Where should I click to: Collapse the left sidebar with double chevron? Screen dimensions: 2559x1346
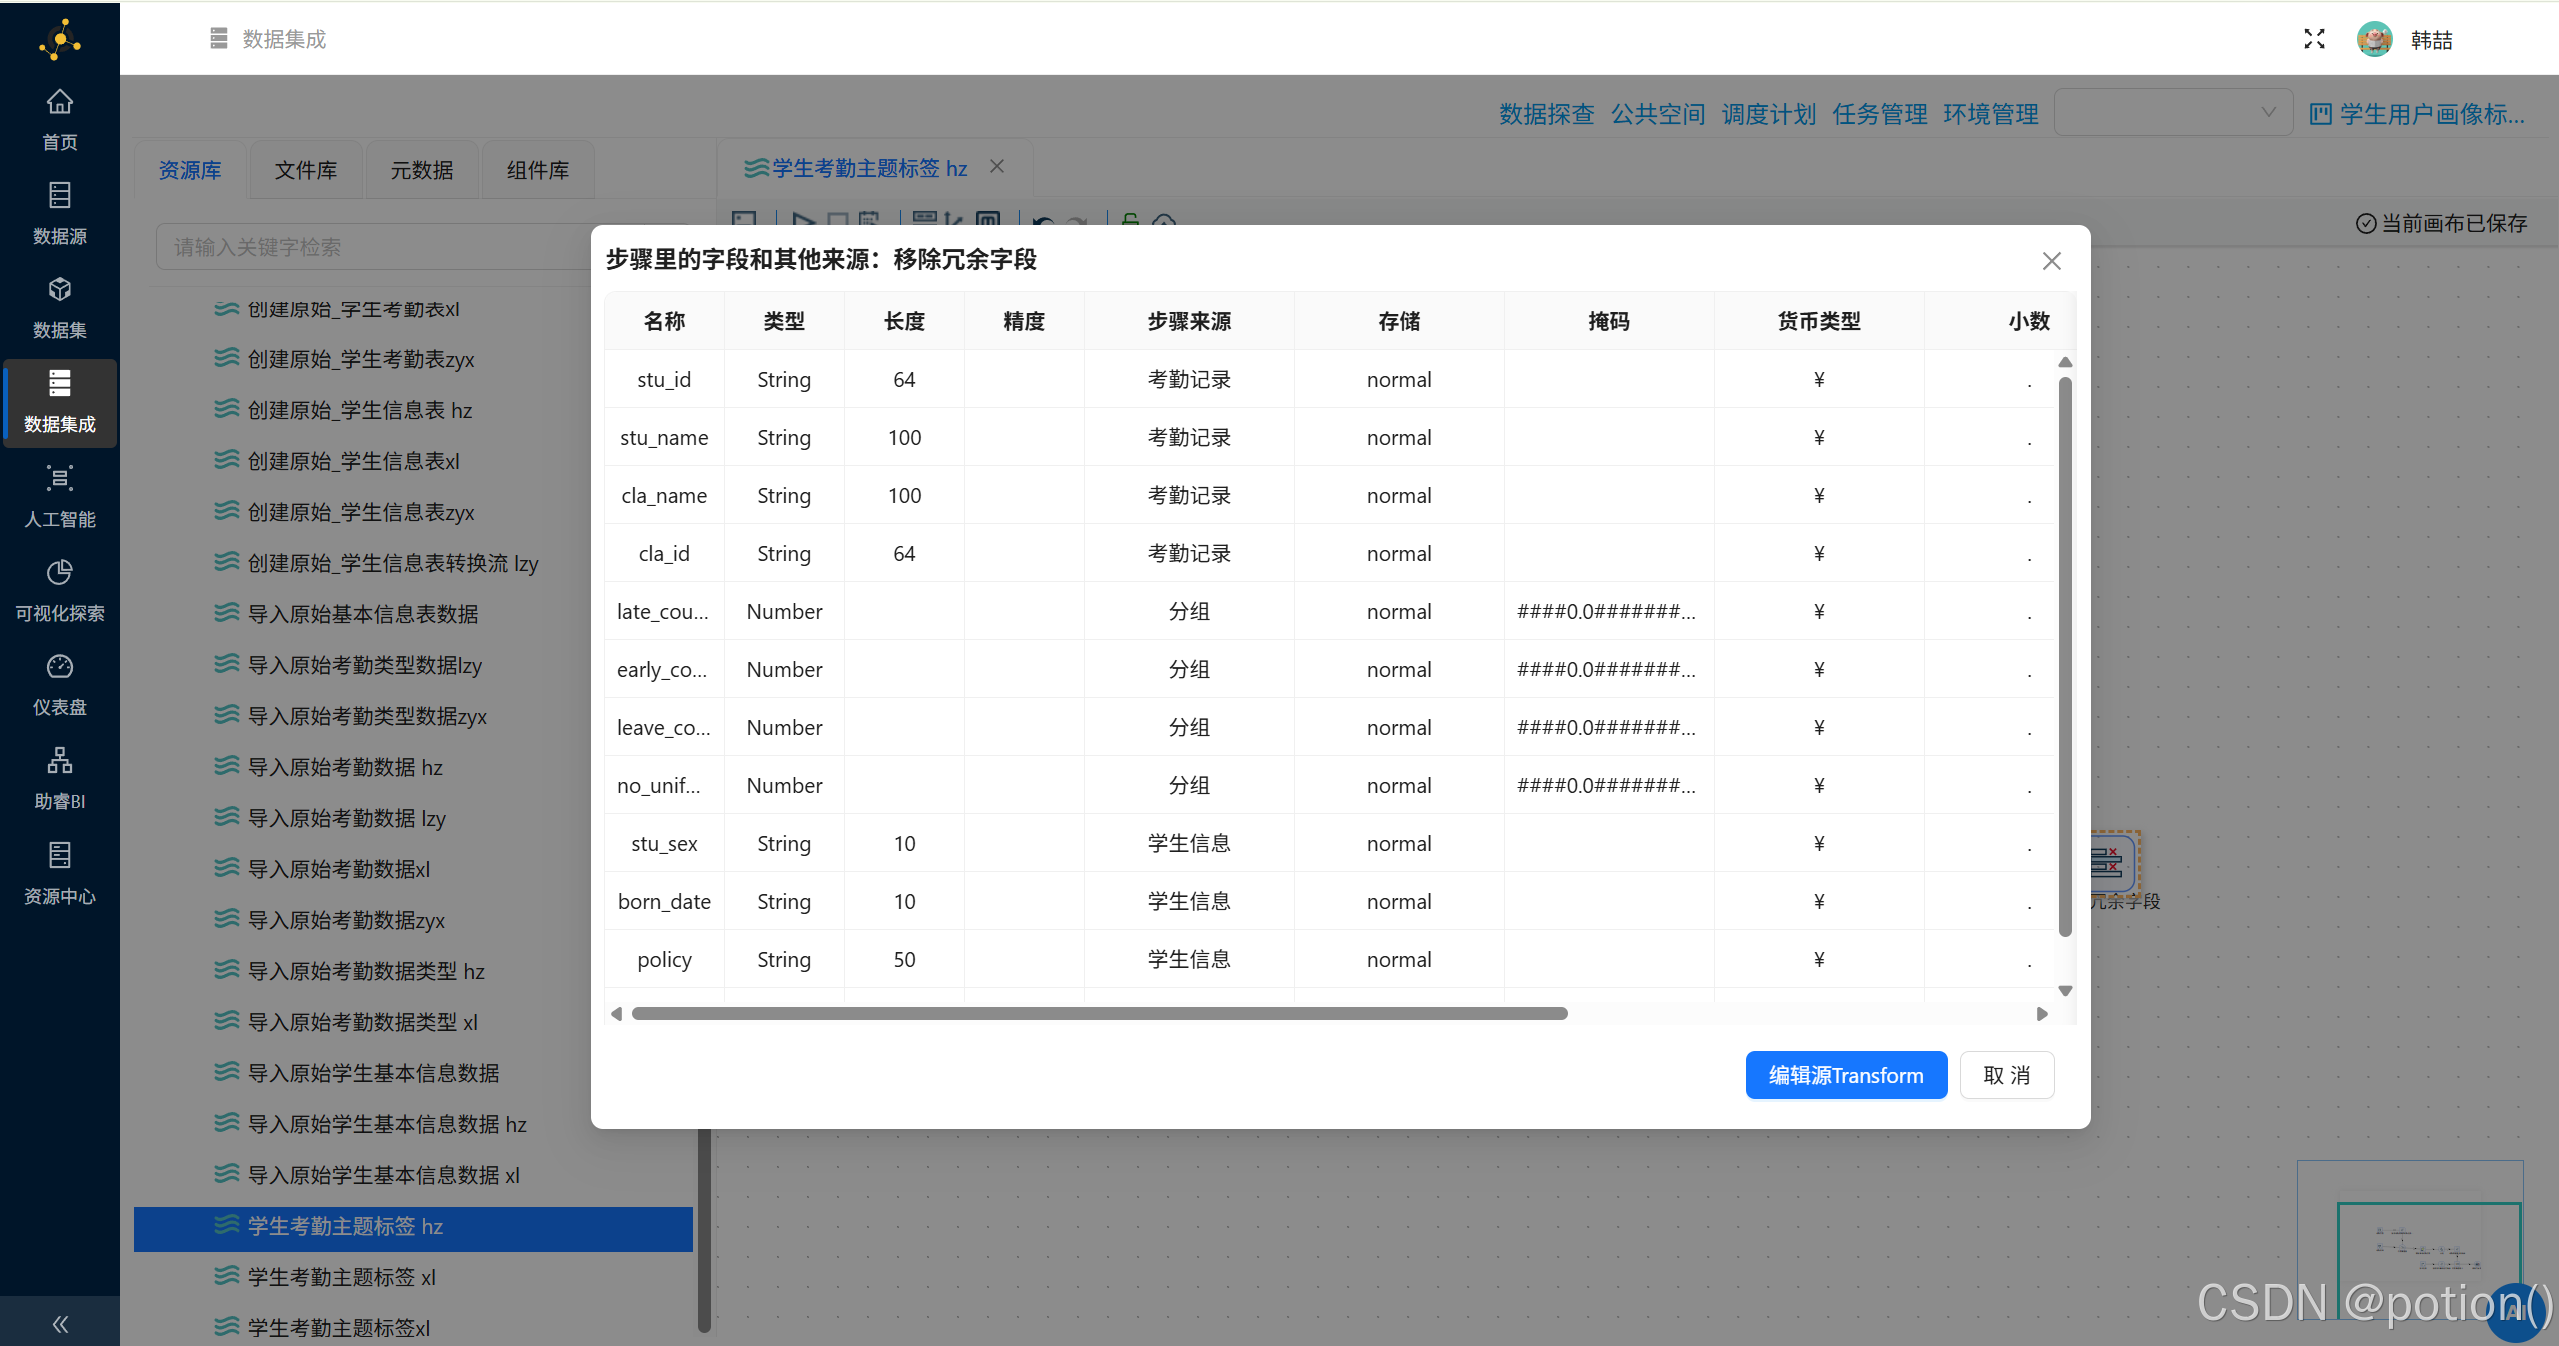[x=60, y=1324]
